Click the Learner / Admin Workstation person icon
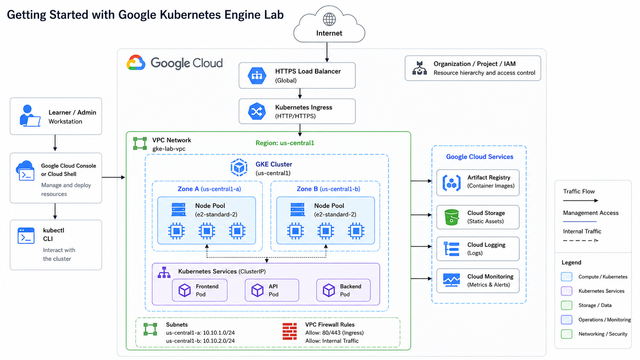The image size is (640, 360). (29, 116)
